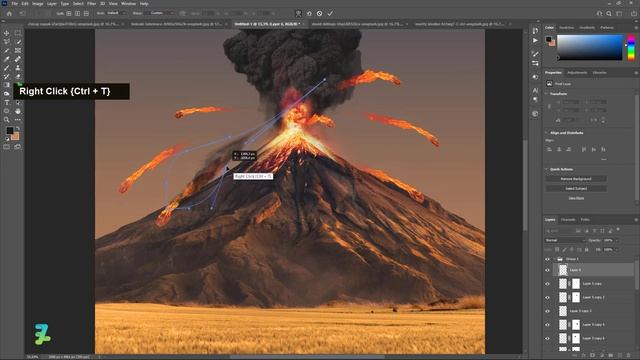Select the Frame tool
Image resolution: width=640 pixels, height=360 pixels.
(x=18, y=51)
